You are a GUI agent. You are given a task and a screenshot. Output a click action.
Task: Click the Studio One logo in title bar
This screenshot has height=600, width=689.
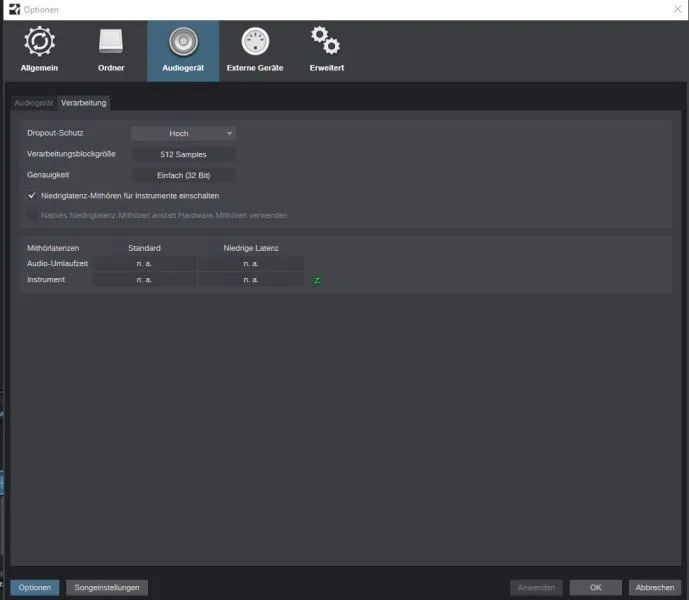[x=15, y=9]
